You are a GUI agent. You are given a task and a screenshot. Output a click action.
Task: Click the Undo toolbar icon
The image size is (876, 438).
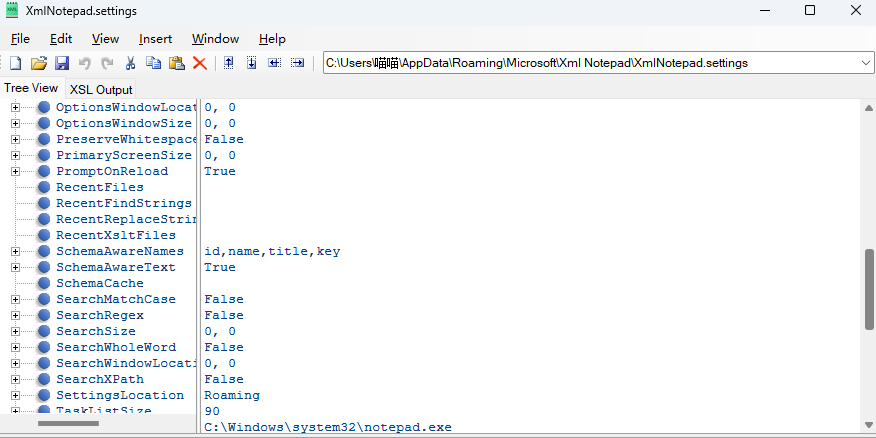coord(84,63)
